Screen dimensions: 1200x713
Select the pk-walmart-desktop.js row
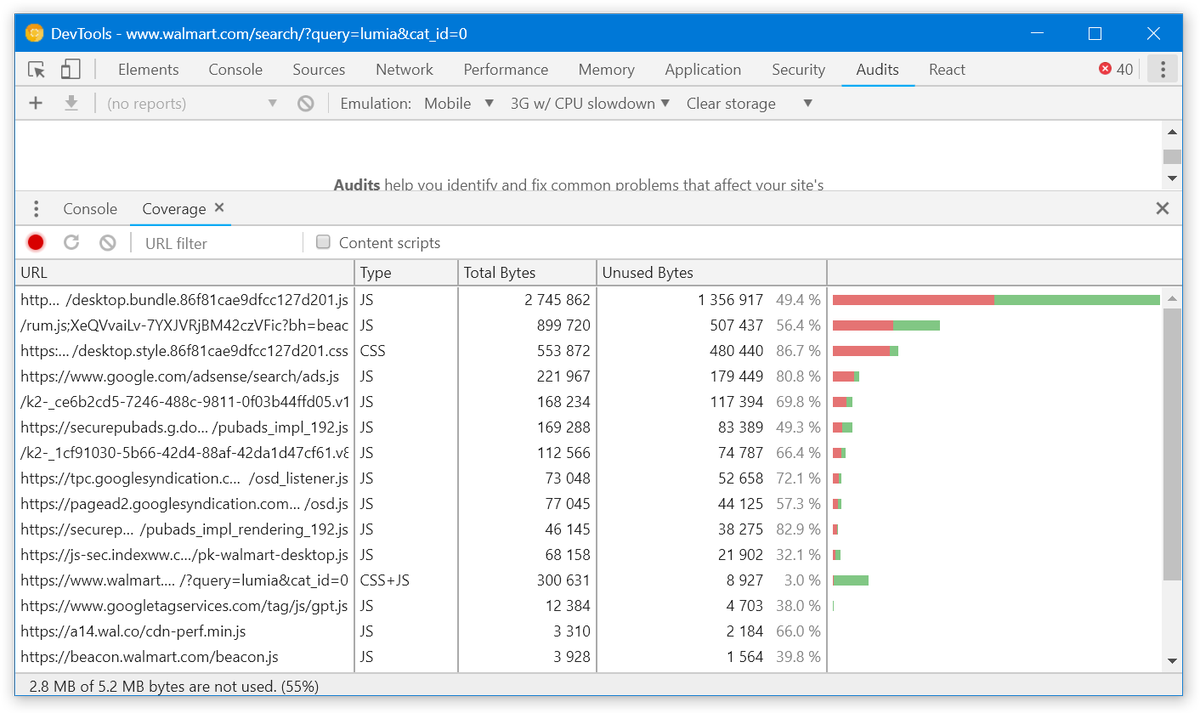pyautogui.click(x=590, y=555)
